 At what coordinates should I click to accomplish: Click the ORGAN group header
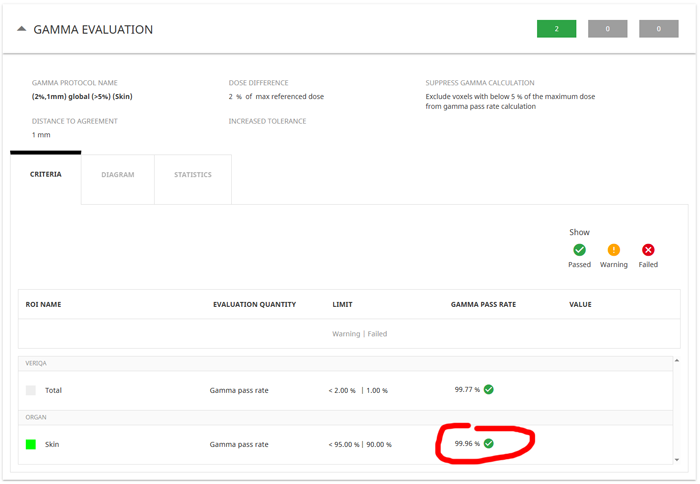(345, 417)
